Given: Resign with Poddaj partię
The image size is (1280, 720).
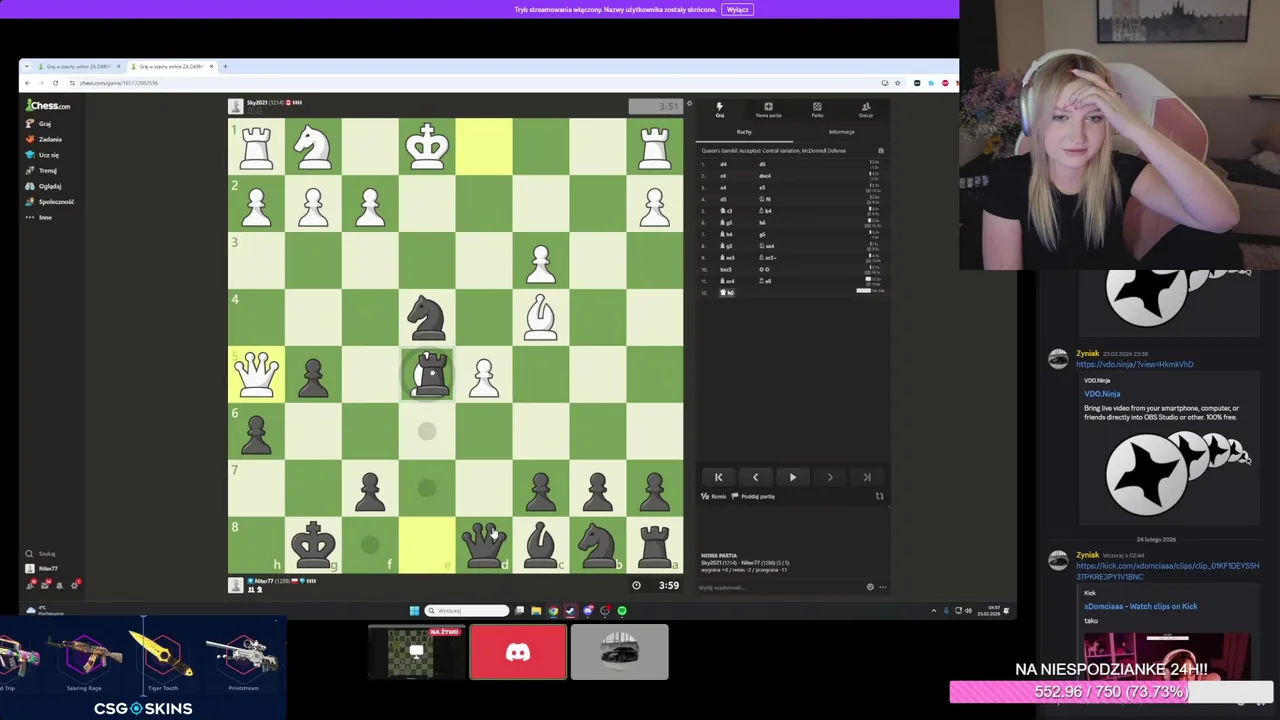Looking at the screenshot, I should [753, 496].
